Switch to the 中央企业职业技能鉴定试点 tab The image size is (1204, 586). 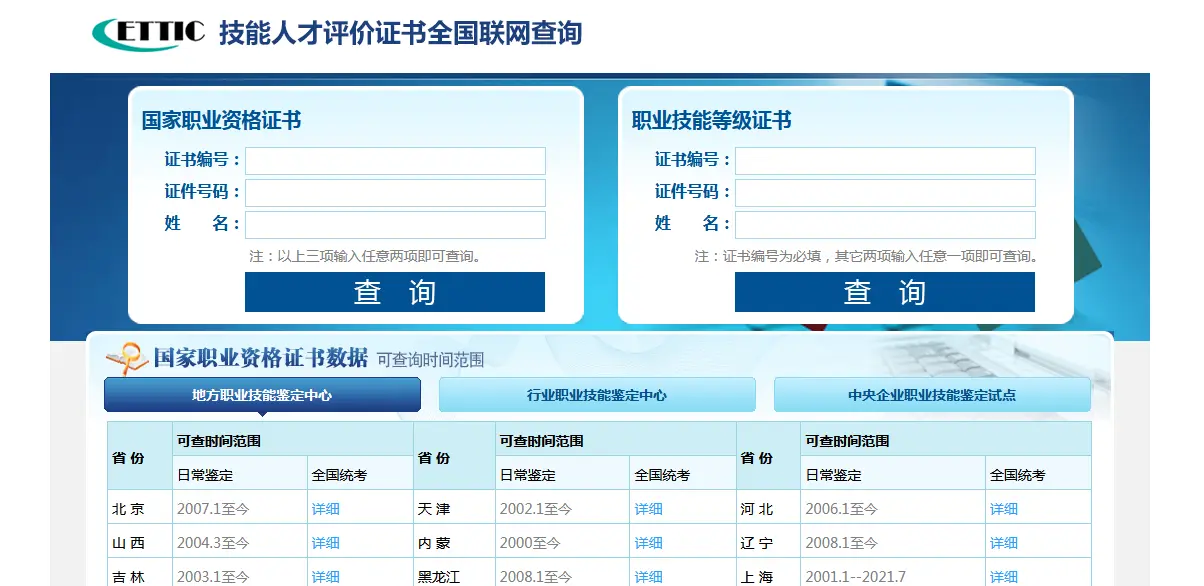[x=931, y=394]
